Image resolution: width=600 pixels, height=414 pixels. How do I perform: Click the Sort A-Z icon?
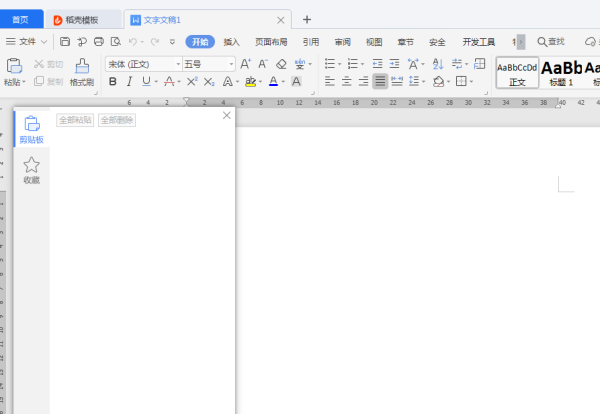tap(438, 64)
